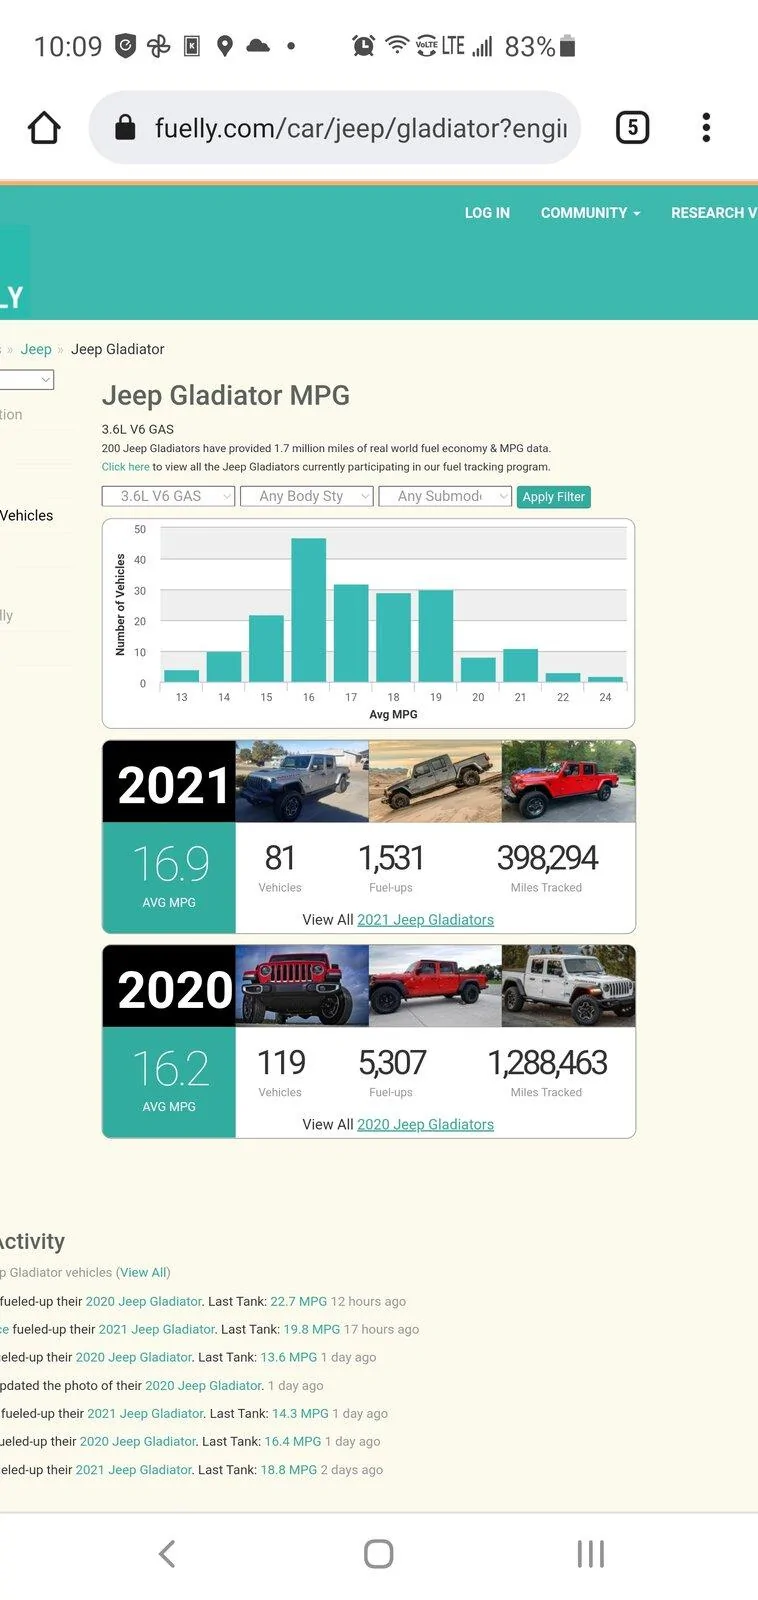
Task: Click the Jeep breadcrumb link
Action: click(36, 349)
